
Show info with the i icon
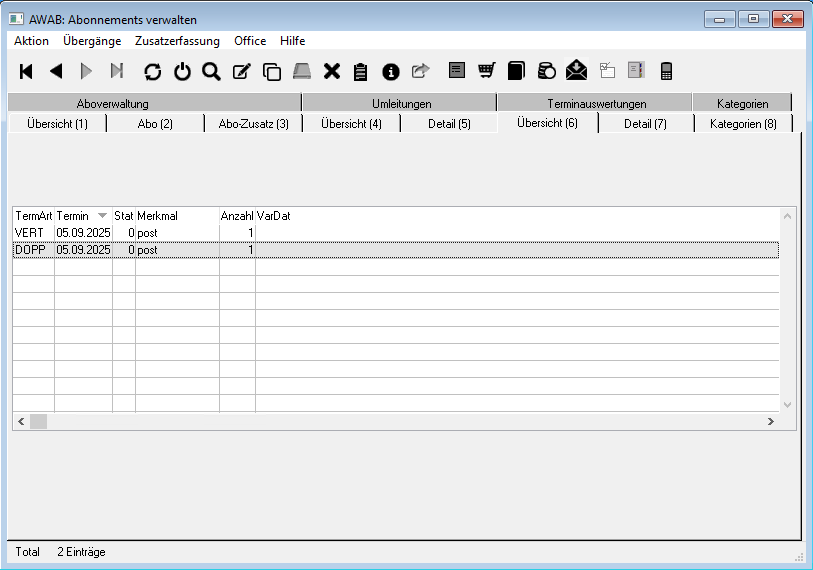click(x=391, y=71)
